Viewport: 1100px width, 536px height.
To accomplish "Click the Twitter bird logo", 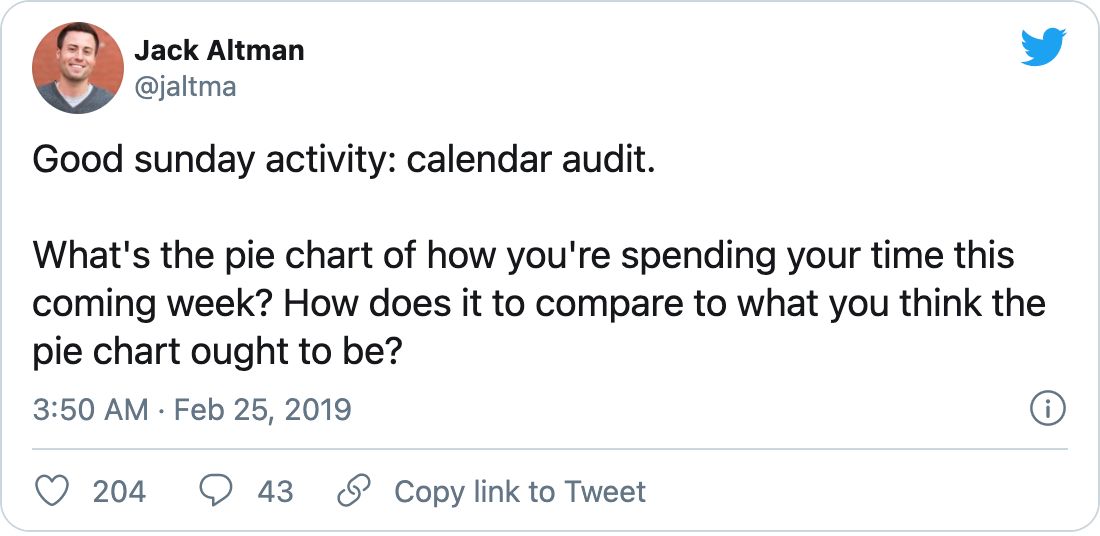I will pyautogui.click(x=1044, y=48).
